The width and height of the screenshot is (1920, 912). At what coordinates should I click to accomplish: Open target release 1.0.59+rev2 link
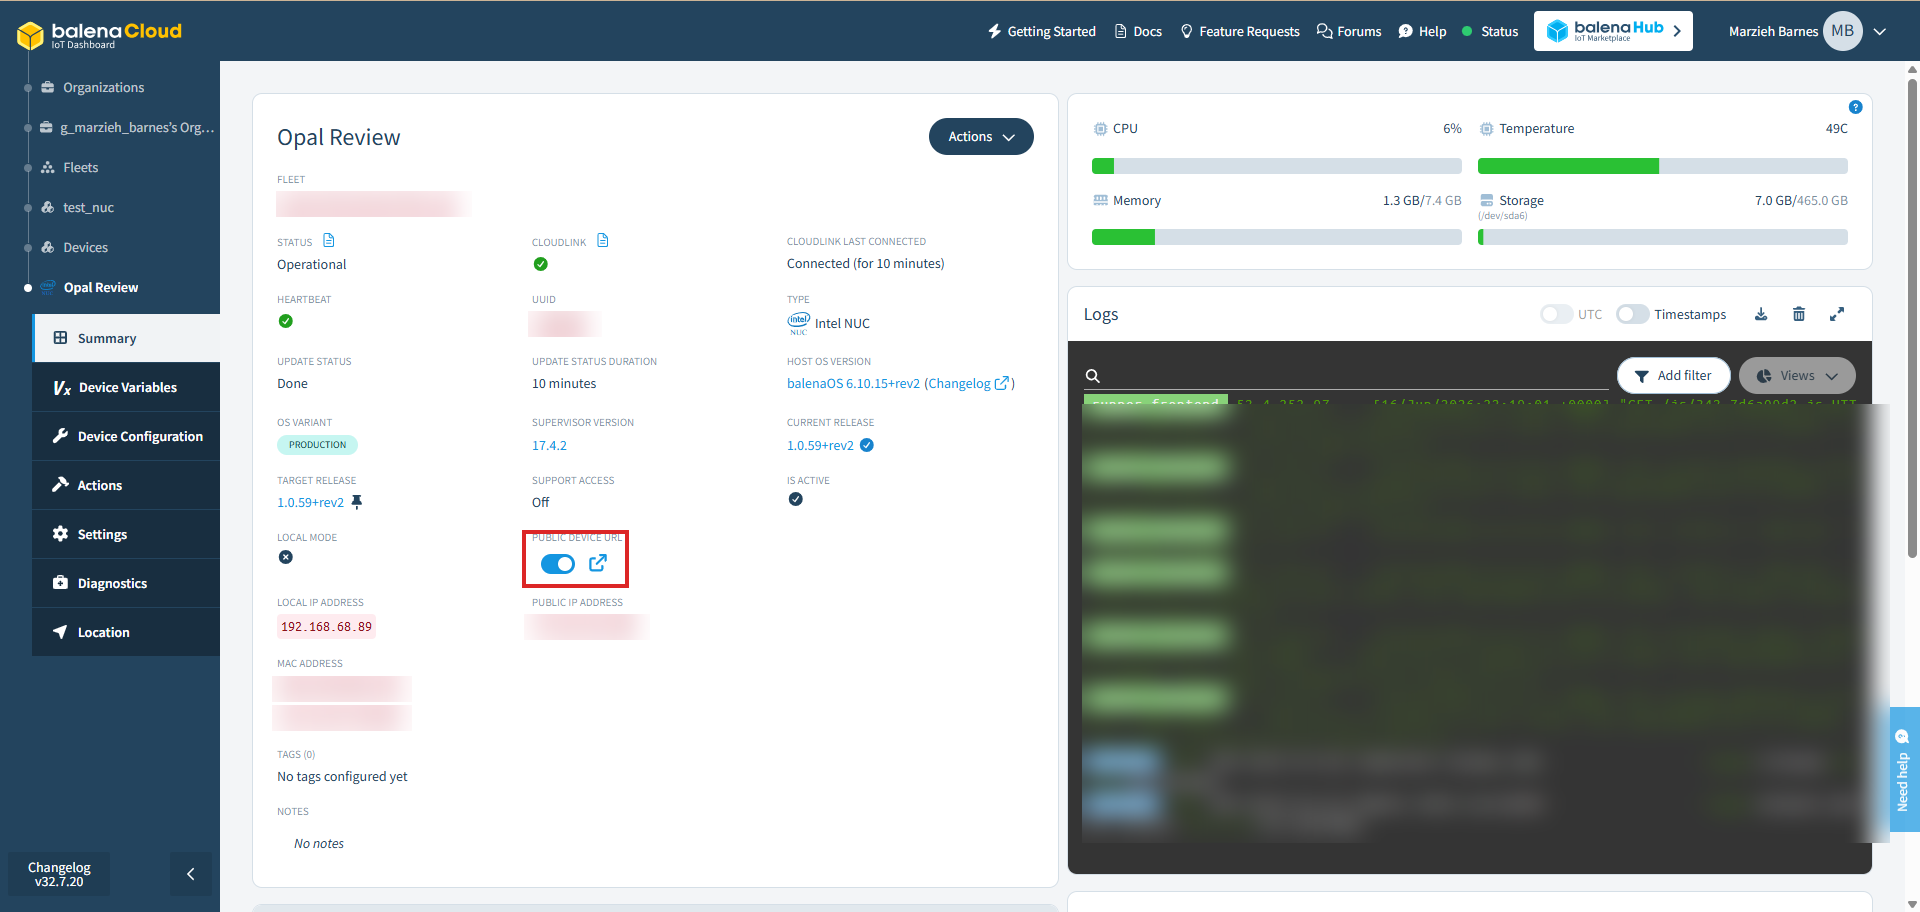(x=310, y=502)
